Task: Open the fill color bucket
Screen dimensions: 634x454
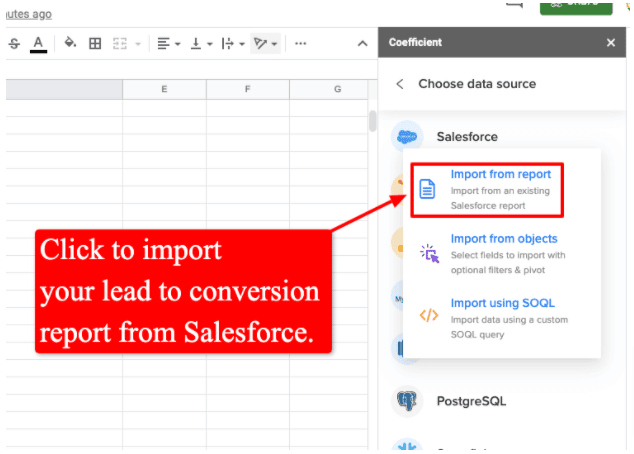Action: (x=70, y=43)
